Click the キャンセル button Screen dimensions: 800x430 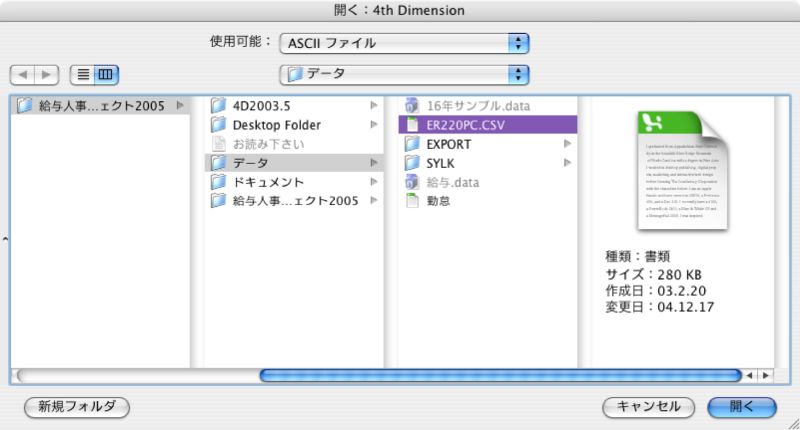coord(648,407)
